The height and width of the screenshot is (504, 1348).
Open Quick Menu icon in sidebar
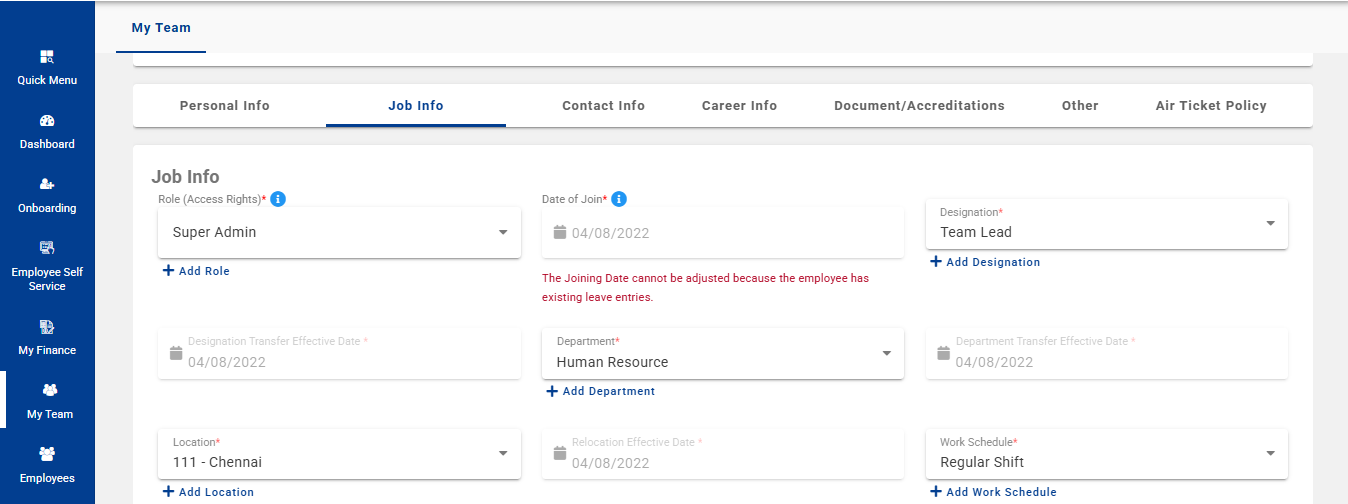47,58
